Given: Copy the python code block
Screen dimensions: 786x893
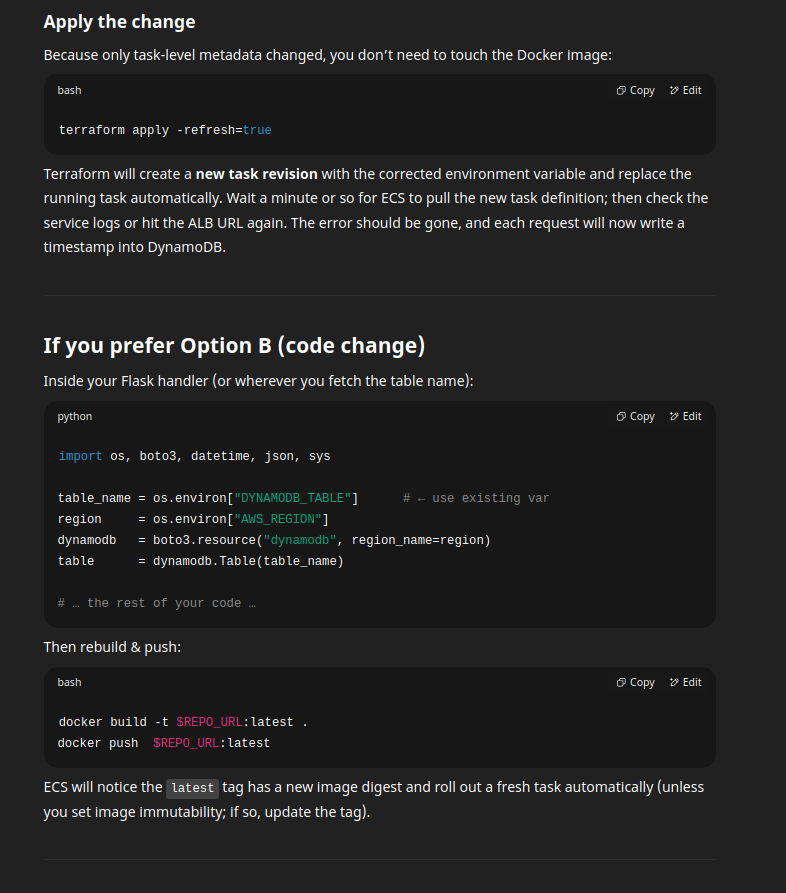Looking at the screenshot, I should pyautogui.click(x=636, y=416).
